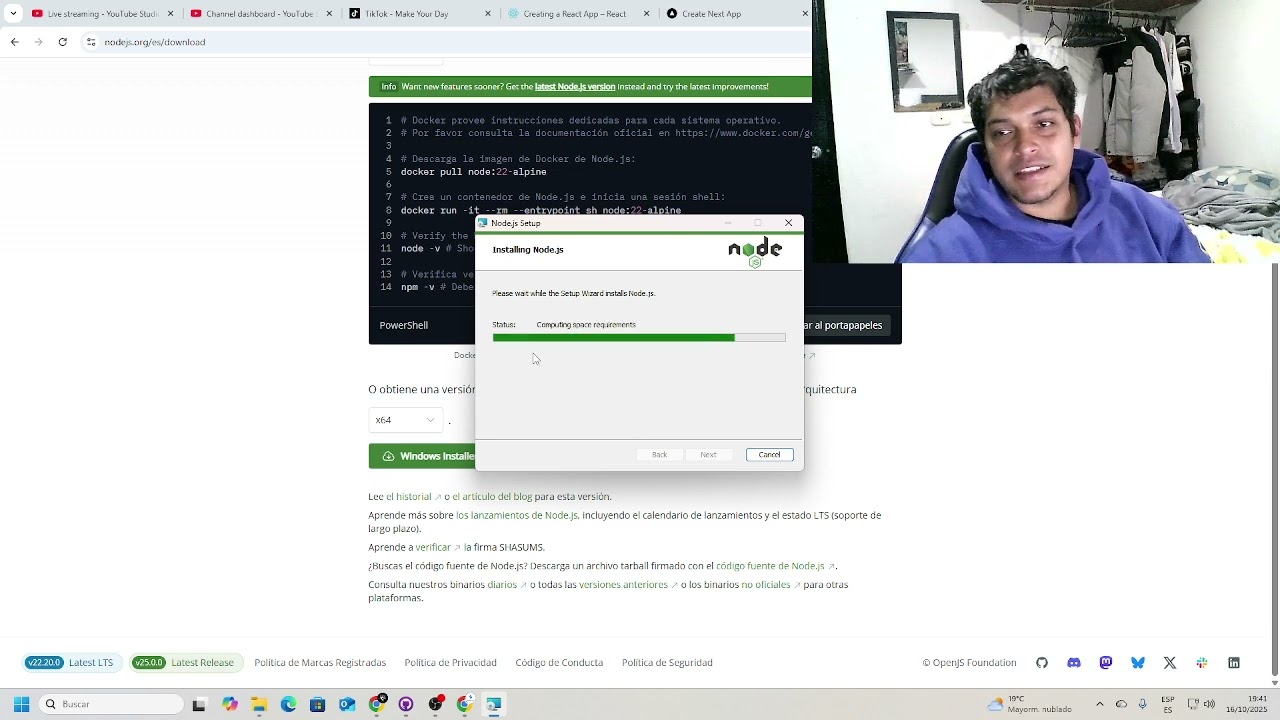Open the weather widget on taskbar
This screenshot has height=720, width=1280.
[x=1029, y=704]
